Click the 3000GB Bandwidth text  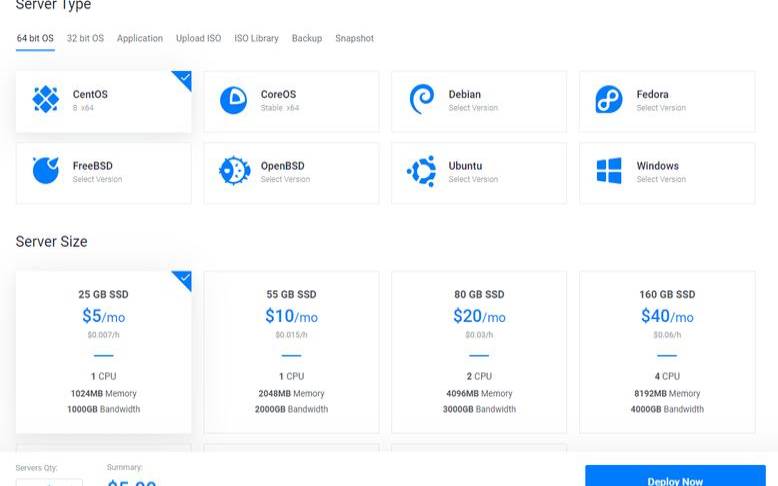point(479,409)
